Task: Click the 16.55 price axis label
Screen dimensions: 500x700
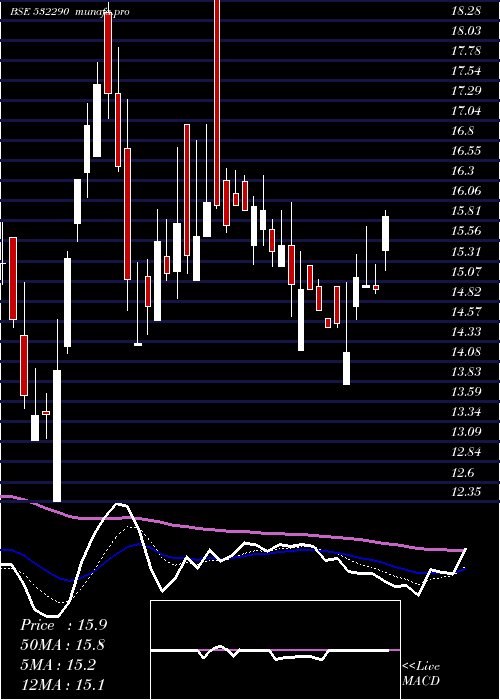Action: coord(466,151)
